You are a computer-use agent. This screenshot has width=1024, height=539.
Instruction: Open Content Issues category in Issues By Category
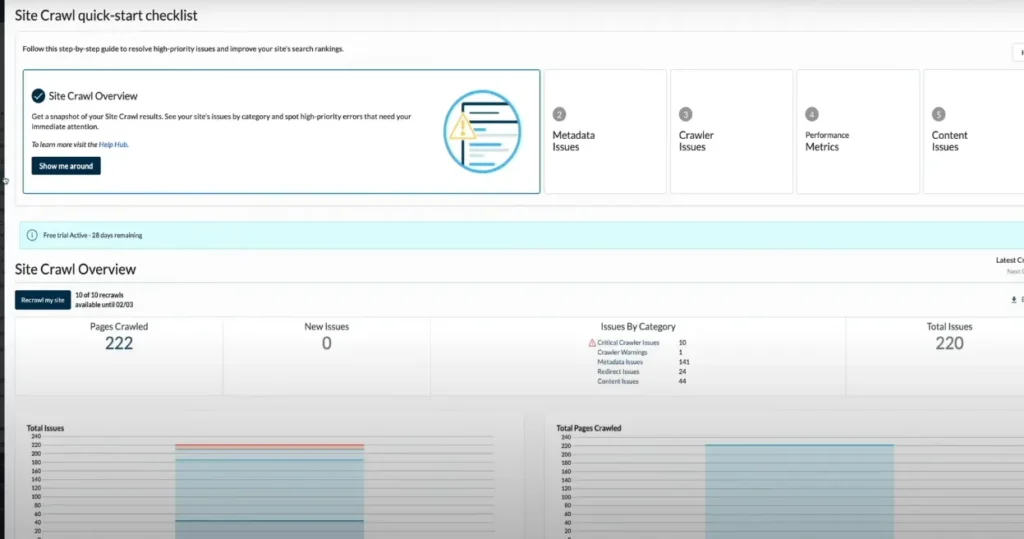coord(618,382)
